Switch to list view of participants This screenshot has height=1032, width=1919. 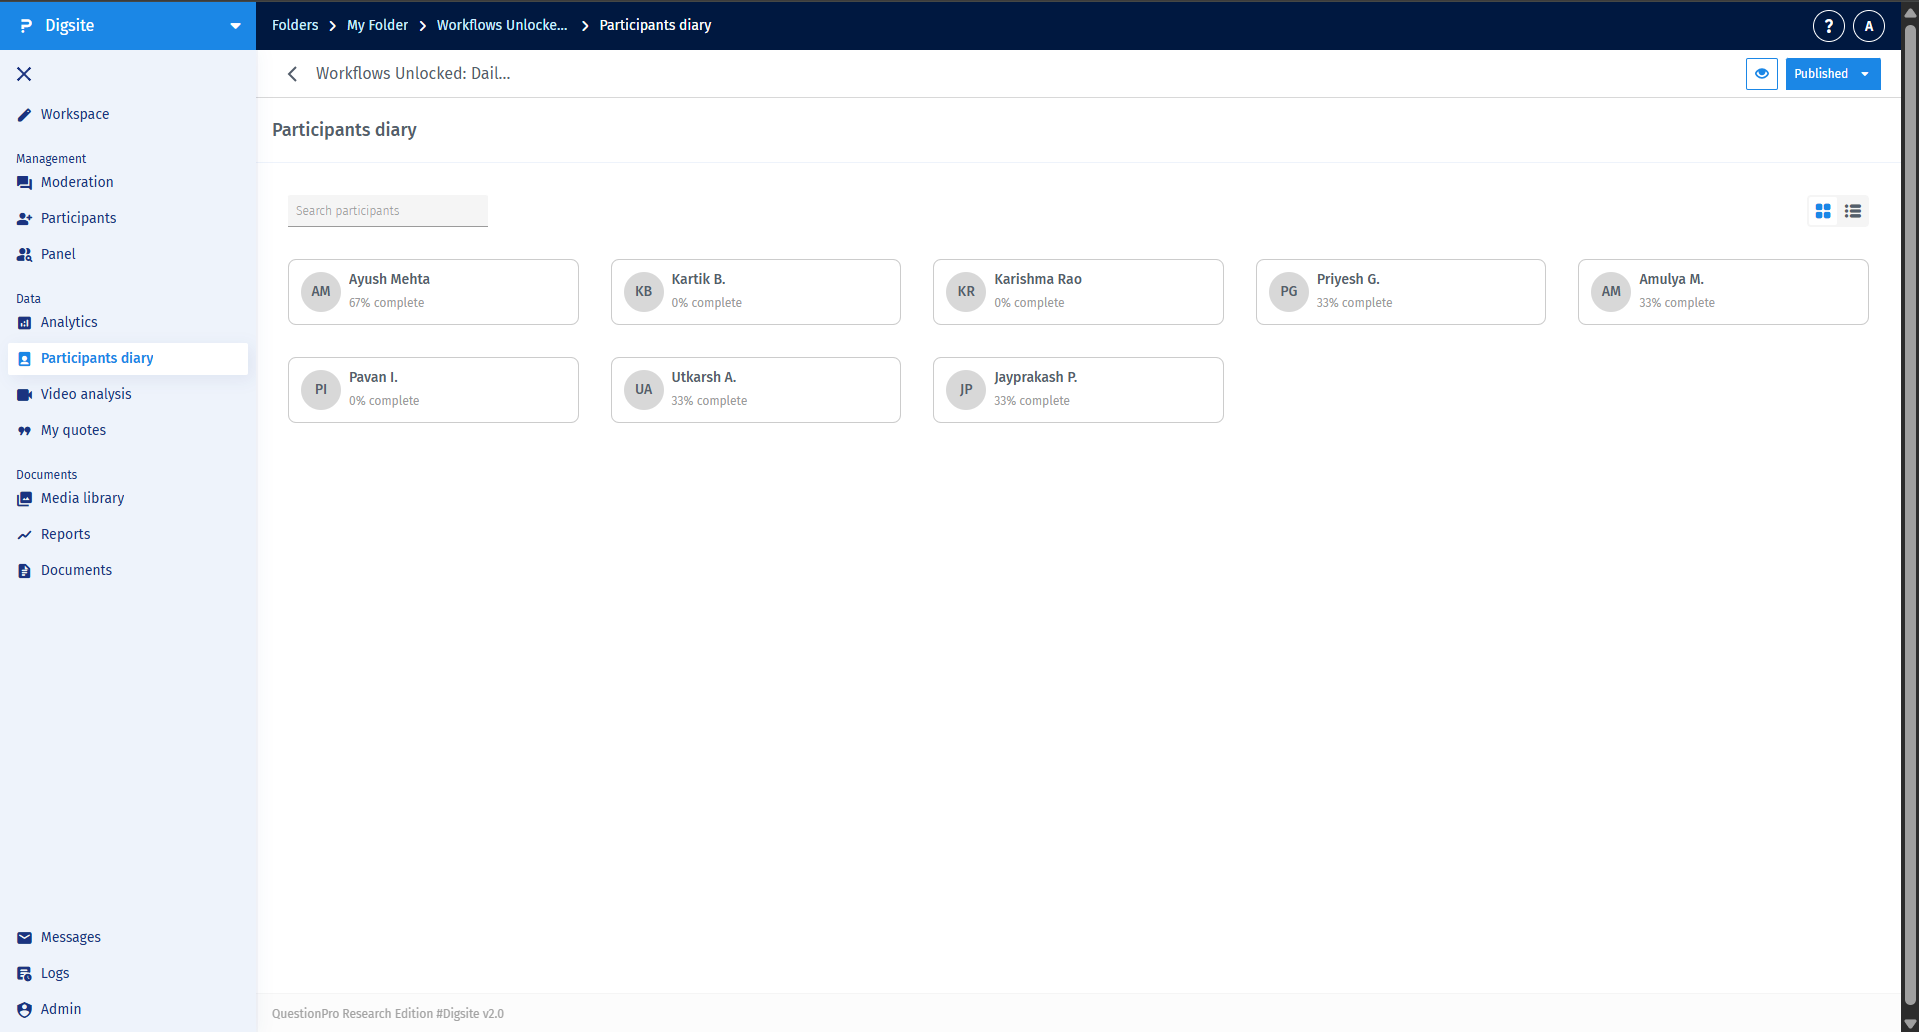pyautogui.click(x=1852, y=211)
